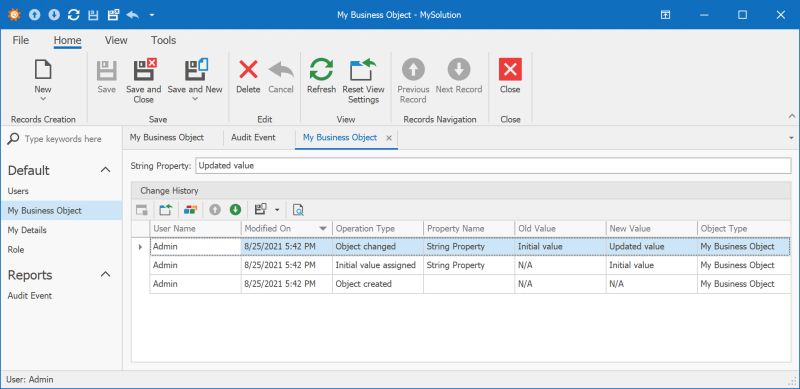
Task: Click the print preview icon in the Change History toolbar
Action: (x=298, y=209)
